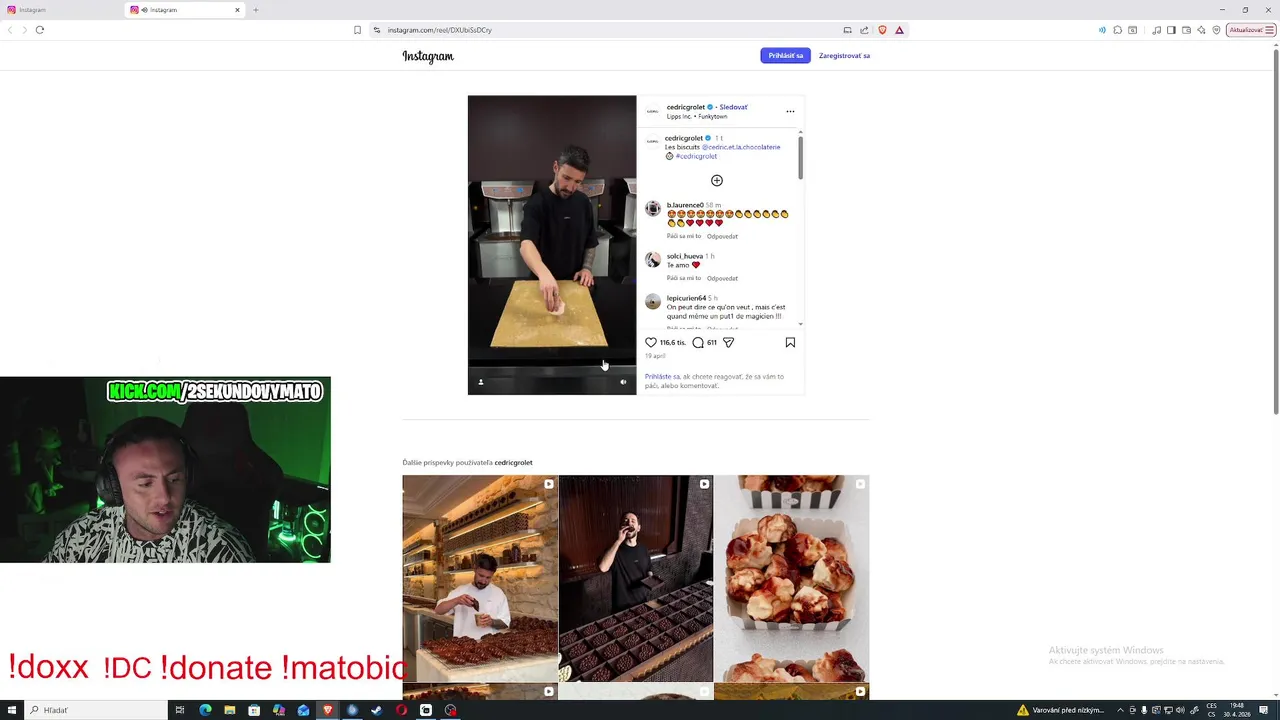Open the Leo AI sparkle icon
The width and height of the screenshot is (1280, 720).
pos(1201,30)
